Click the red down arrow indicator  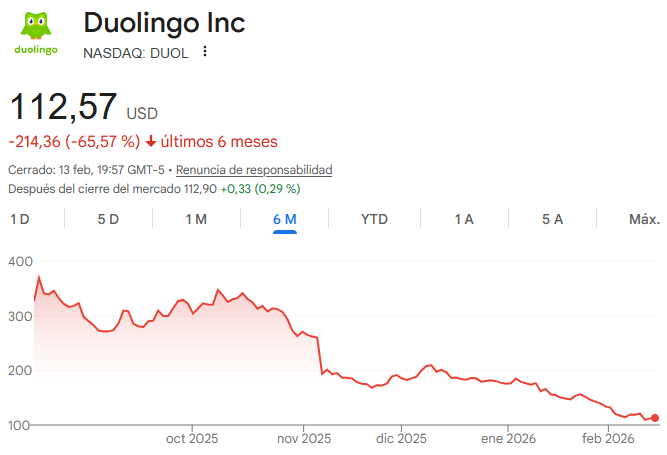[151, 142]
